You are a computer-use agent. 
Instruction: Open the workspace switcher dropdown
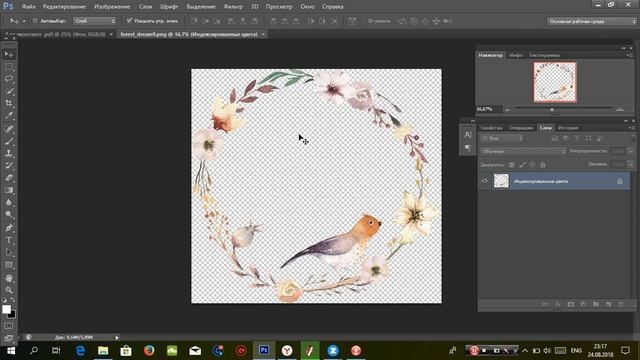[x=591, y=21]
